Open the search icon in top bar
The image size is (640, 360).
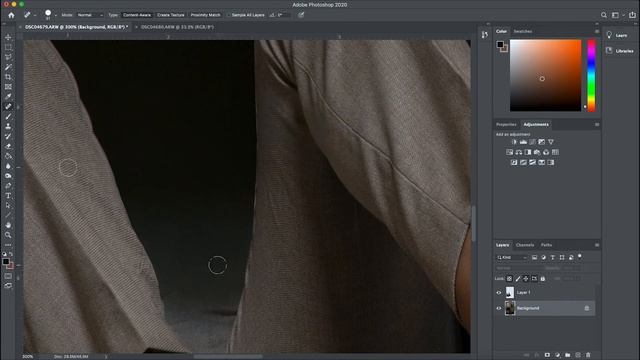coord(604,15)
